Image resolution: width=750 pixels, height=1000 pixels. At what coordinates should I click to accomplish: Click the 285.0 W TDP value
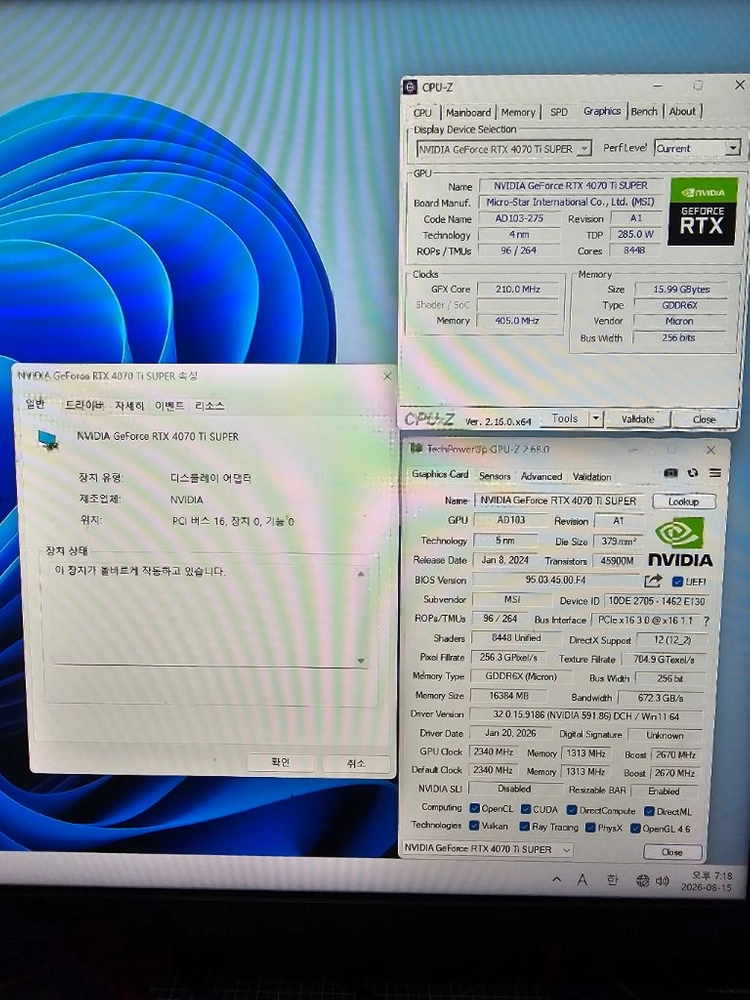(x=635, y=234)
